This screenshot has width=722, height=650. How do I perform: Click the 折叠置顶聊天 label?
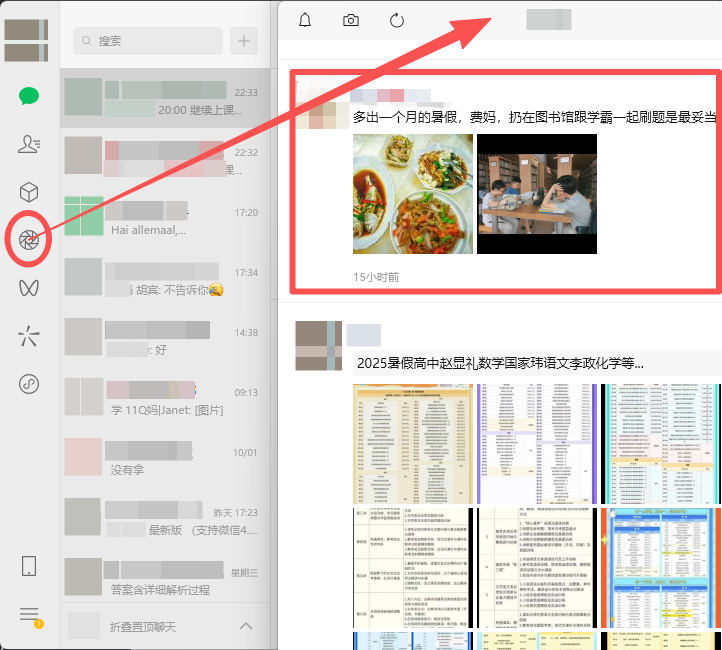pos(143,626)
